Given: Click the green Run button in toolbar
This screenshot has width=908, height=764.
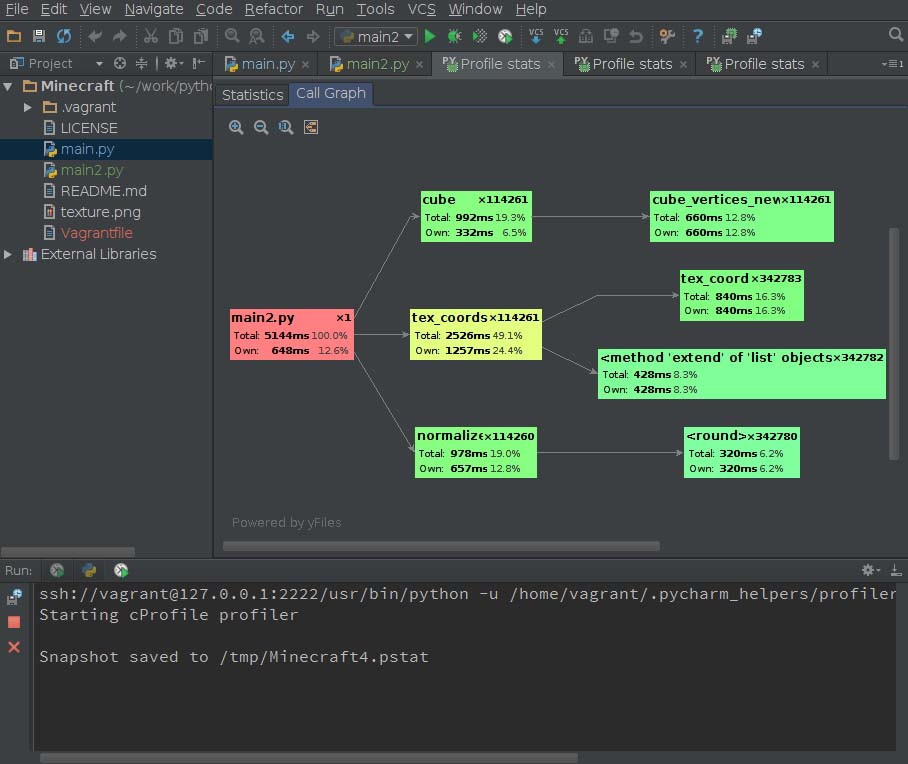Looking at the screenshot, I should 430,36.
